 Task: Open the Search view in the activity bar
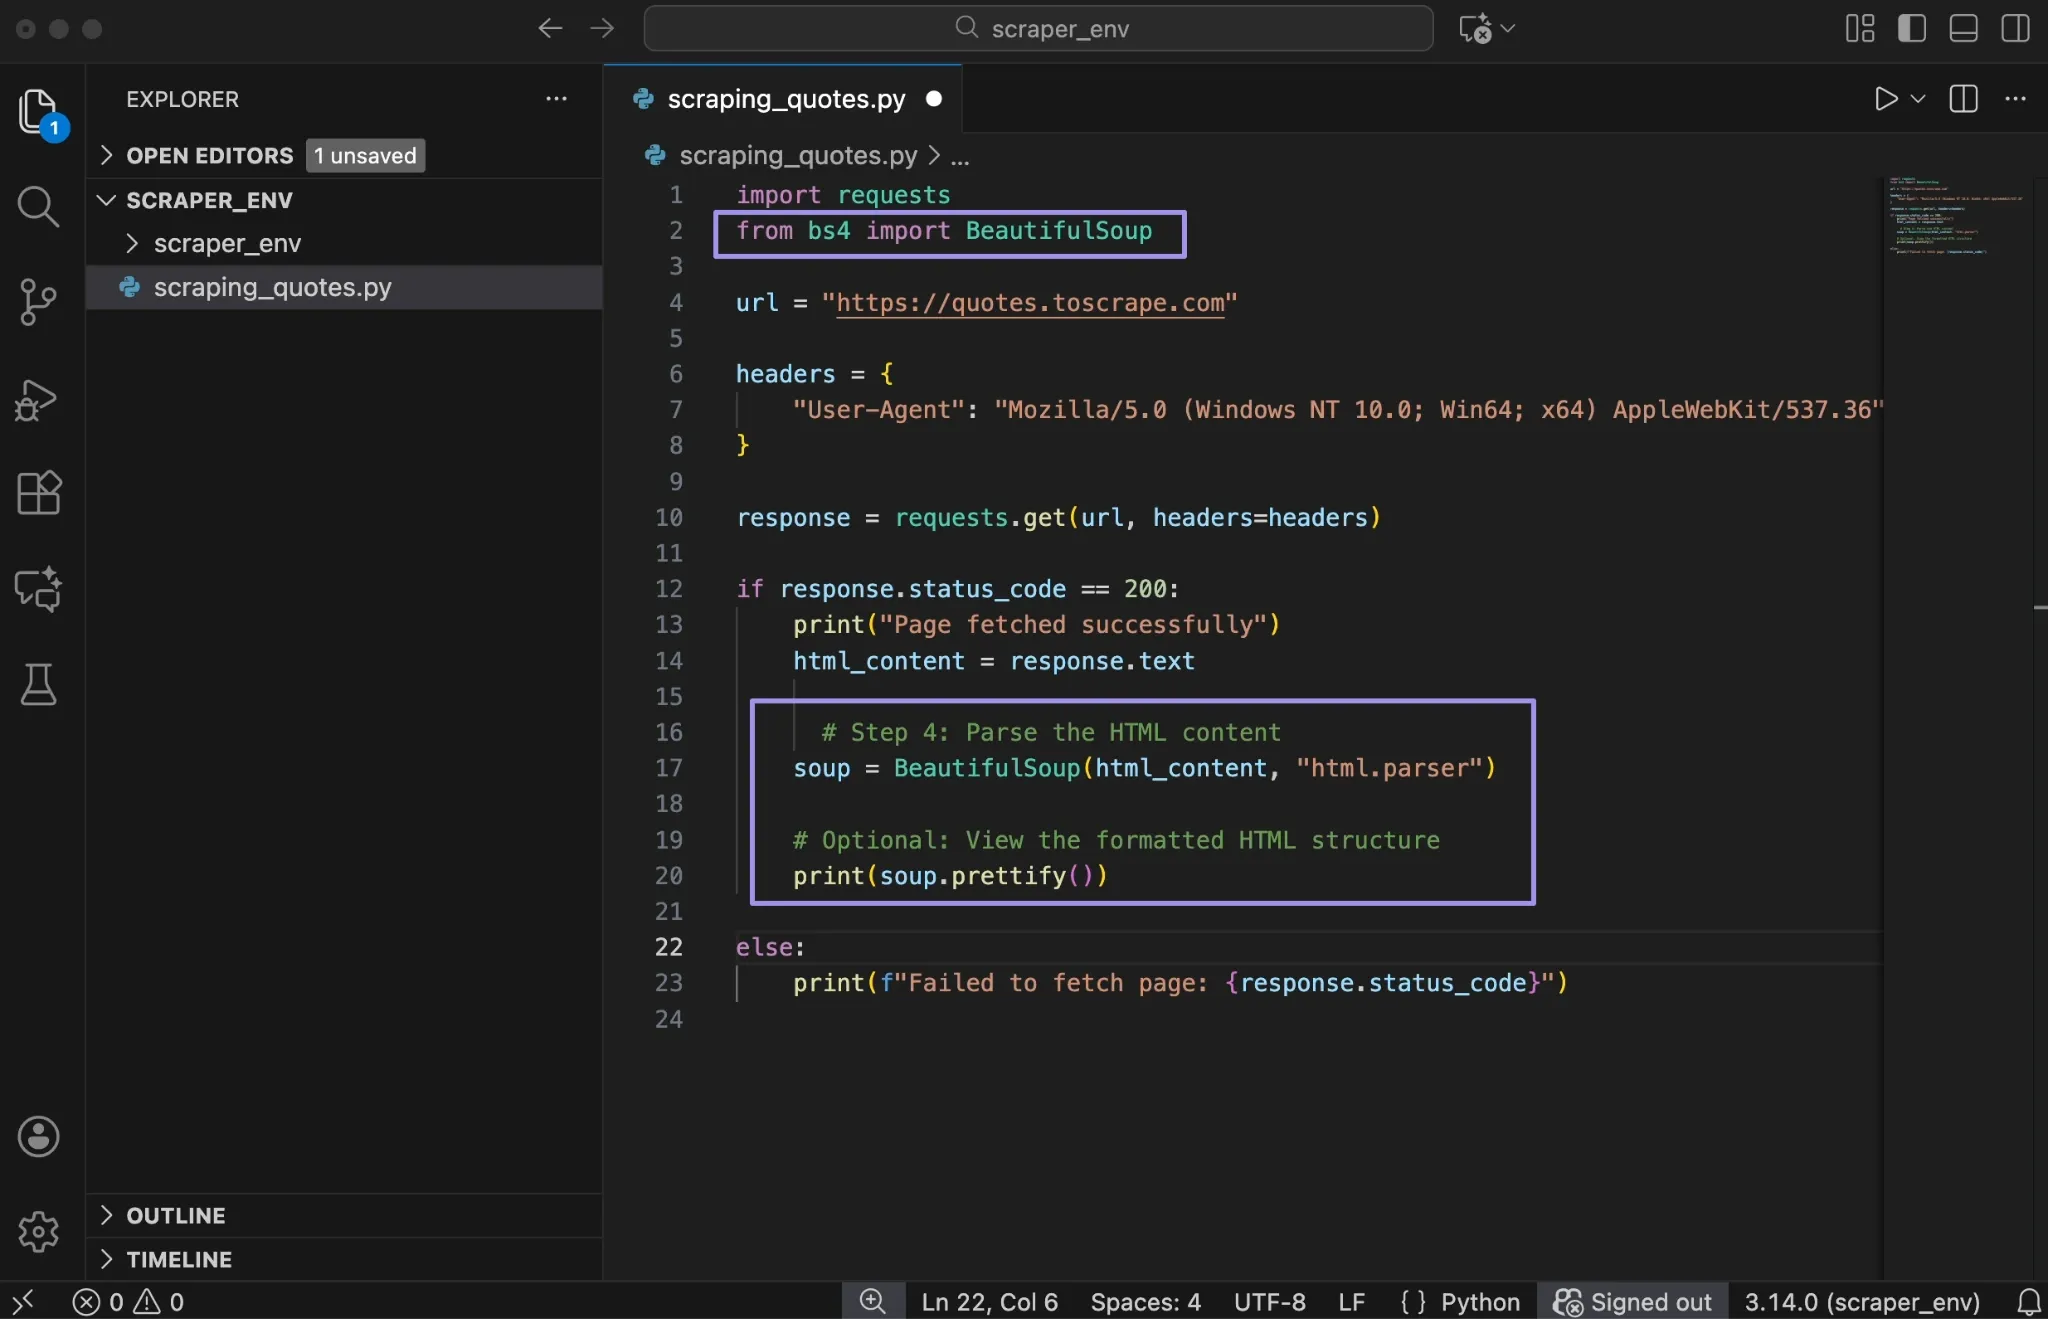point(38,206)
